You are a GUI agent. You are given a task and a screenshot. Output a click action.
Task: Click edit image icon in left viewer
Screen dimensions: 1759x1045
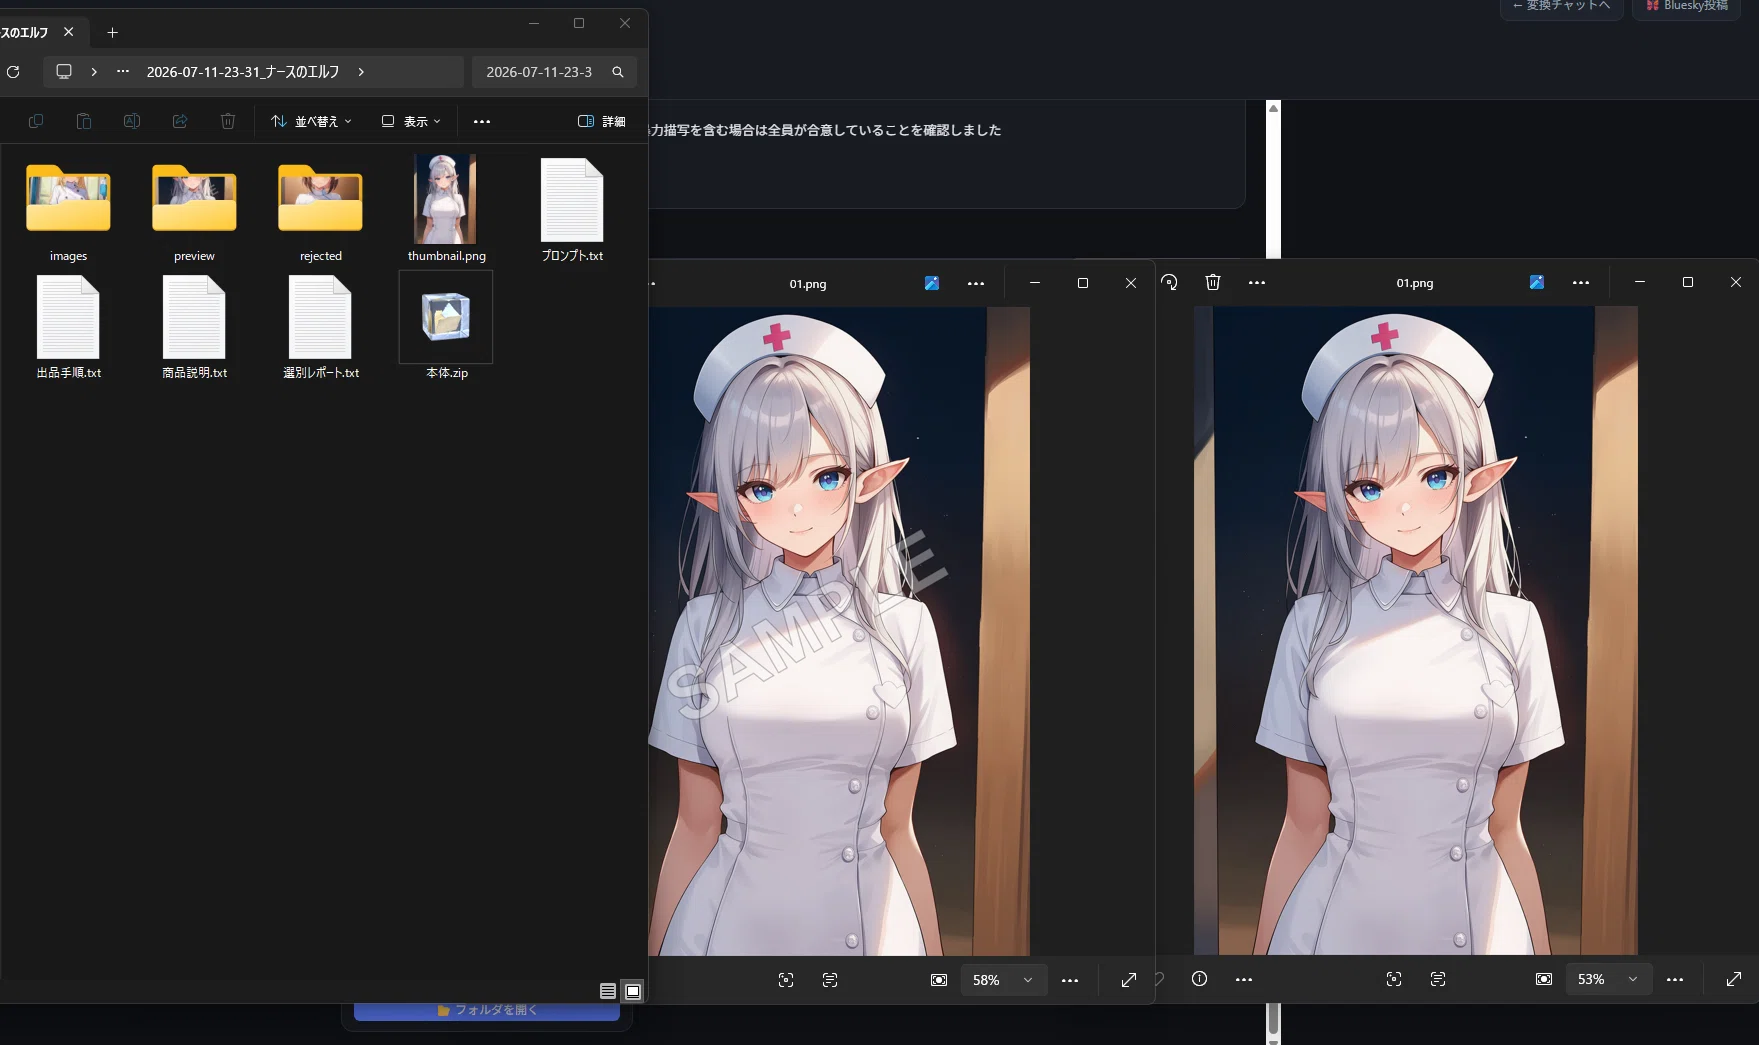click(932, 283)
